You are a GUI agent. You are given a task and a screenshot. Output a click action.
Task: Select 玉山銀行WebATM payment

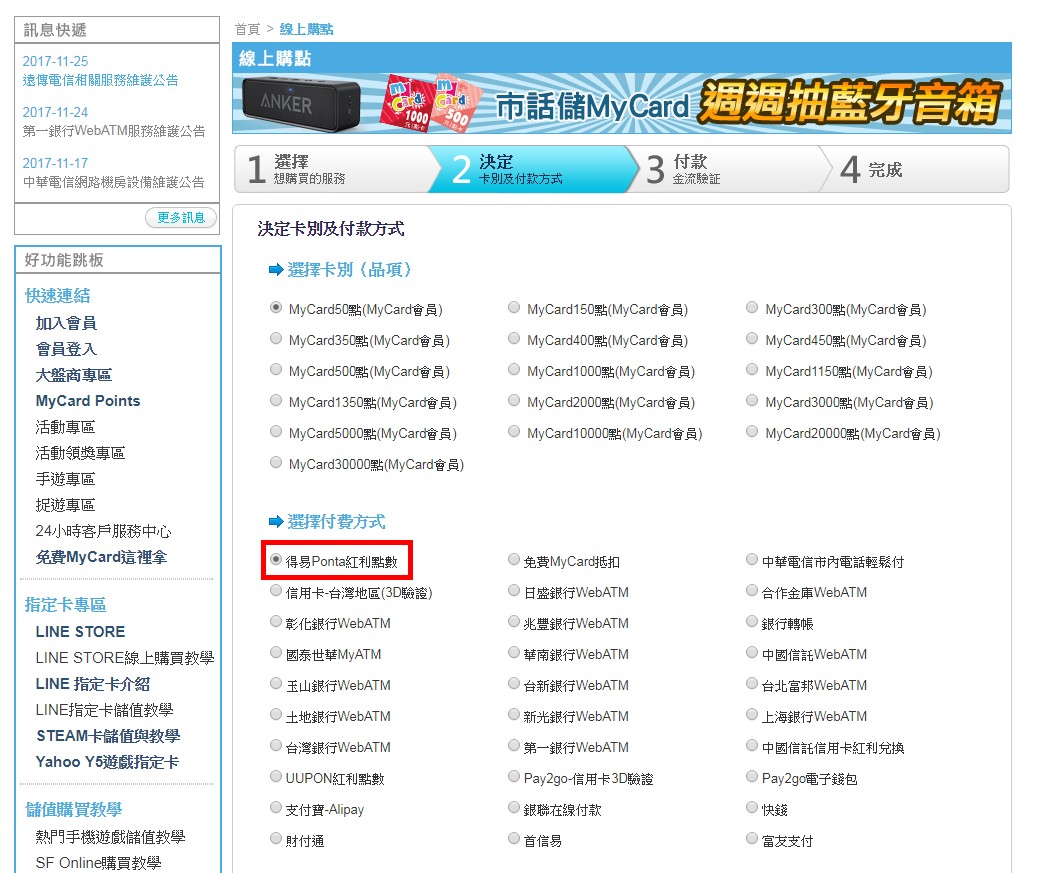(x=276, y=683)
